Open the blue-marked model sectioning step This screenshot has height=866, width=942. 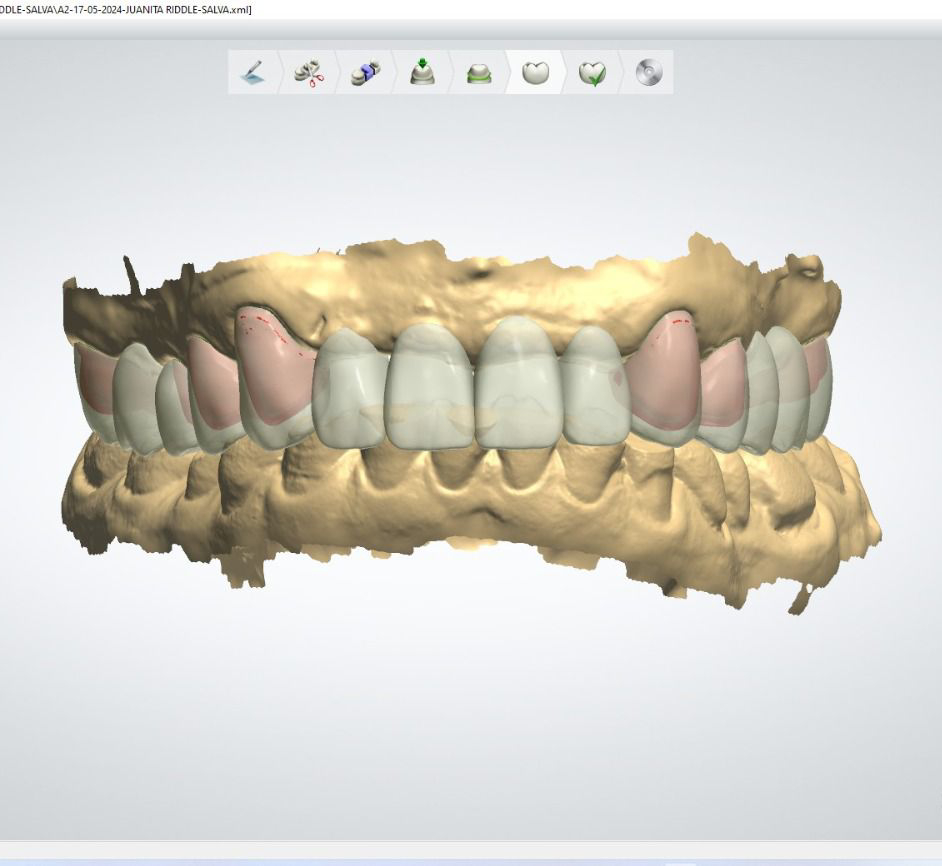click(x=366, y=73)
